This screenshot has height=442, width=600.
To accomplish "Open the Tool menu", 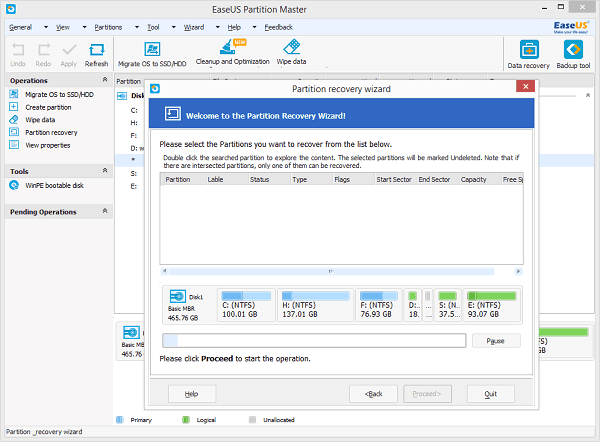I will coord(153,27).
